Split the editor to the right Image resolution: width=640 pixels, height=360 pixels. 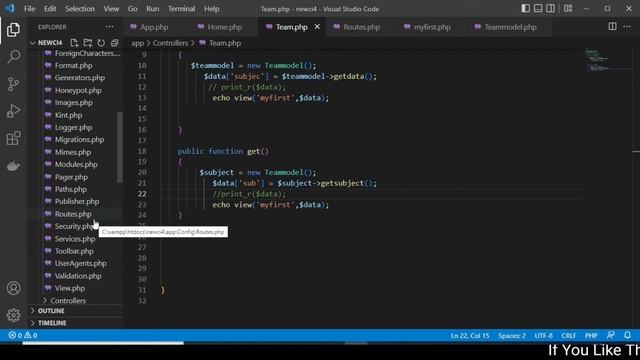[612, 27]
